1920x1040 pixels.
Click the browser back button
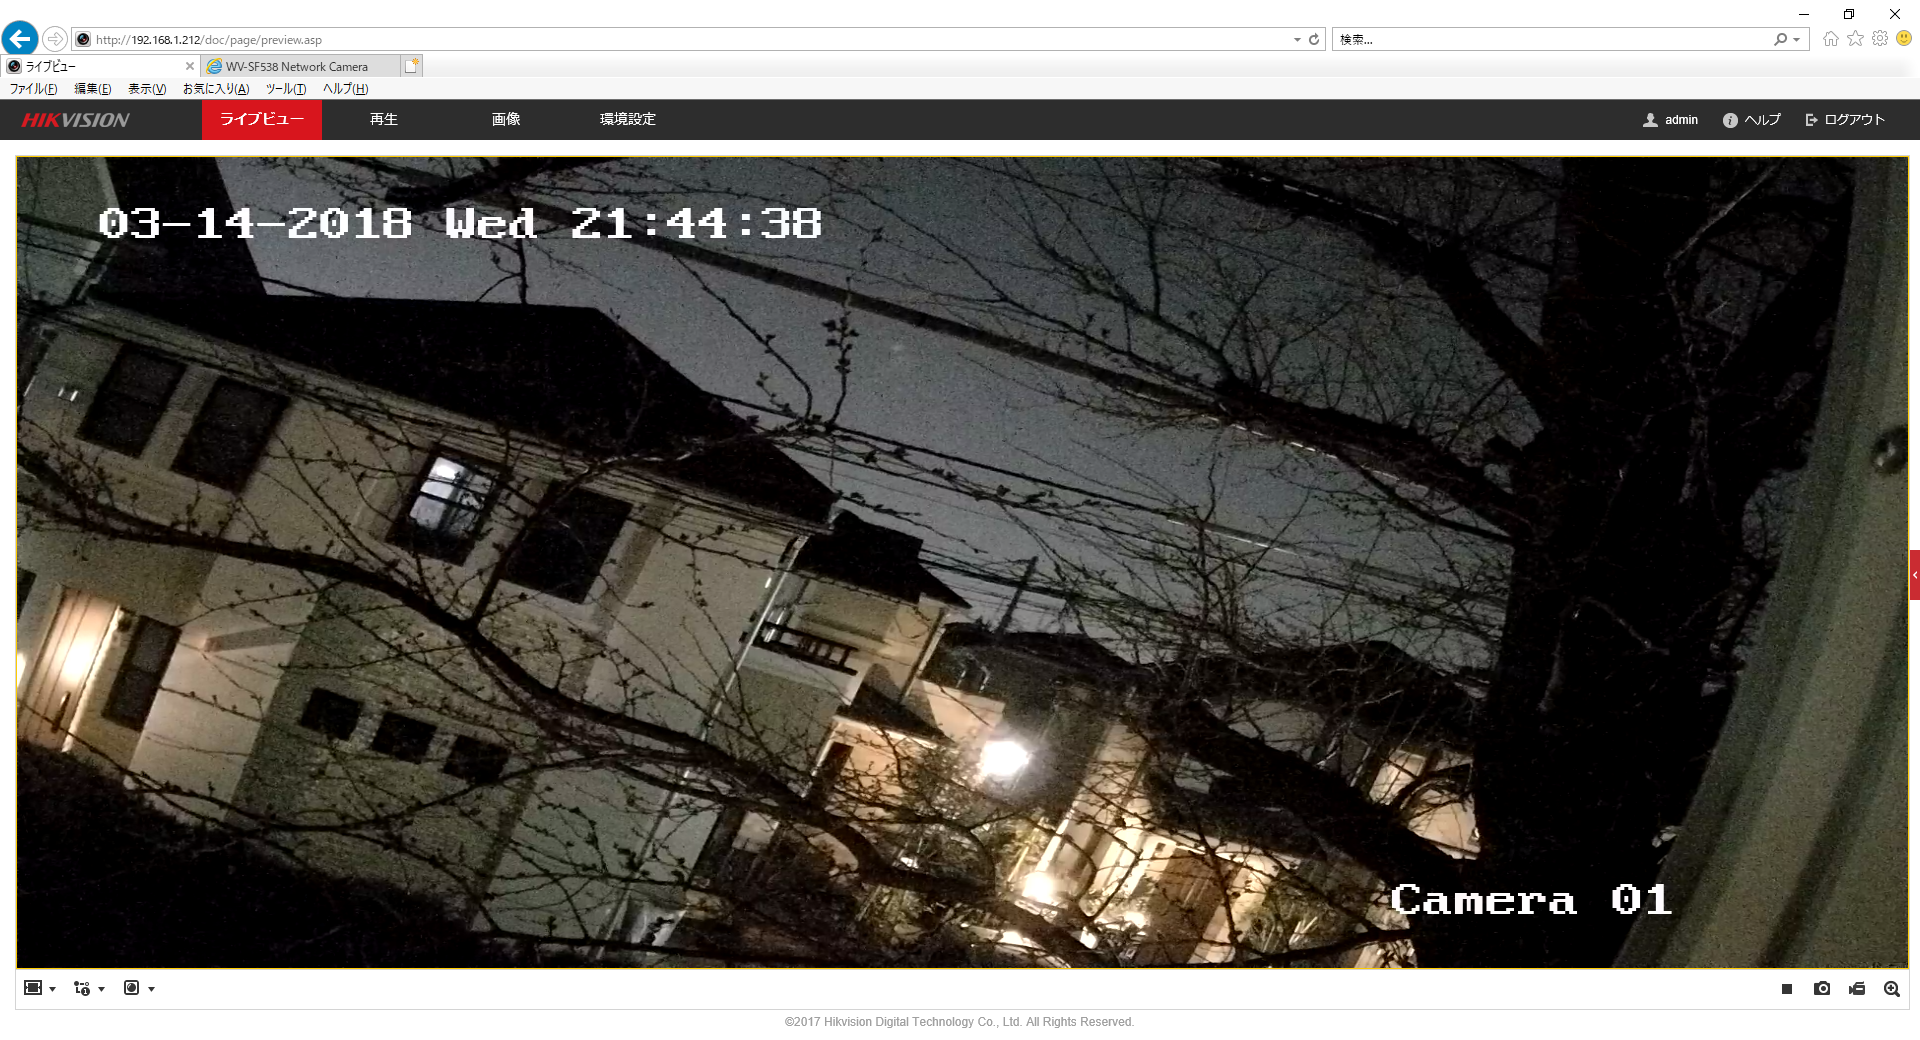coord(20,39)
